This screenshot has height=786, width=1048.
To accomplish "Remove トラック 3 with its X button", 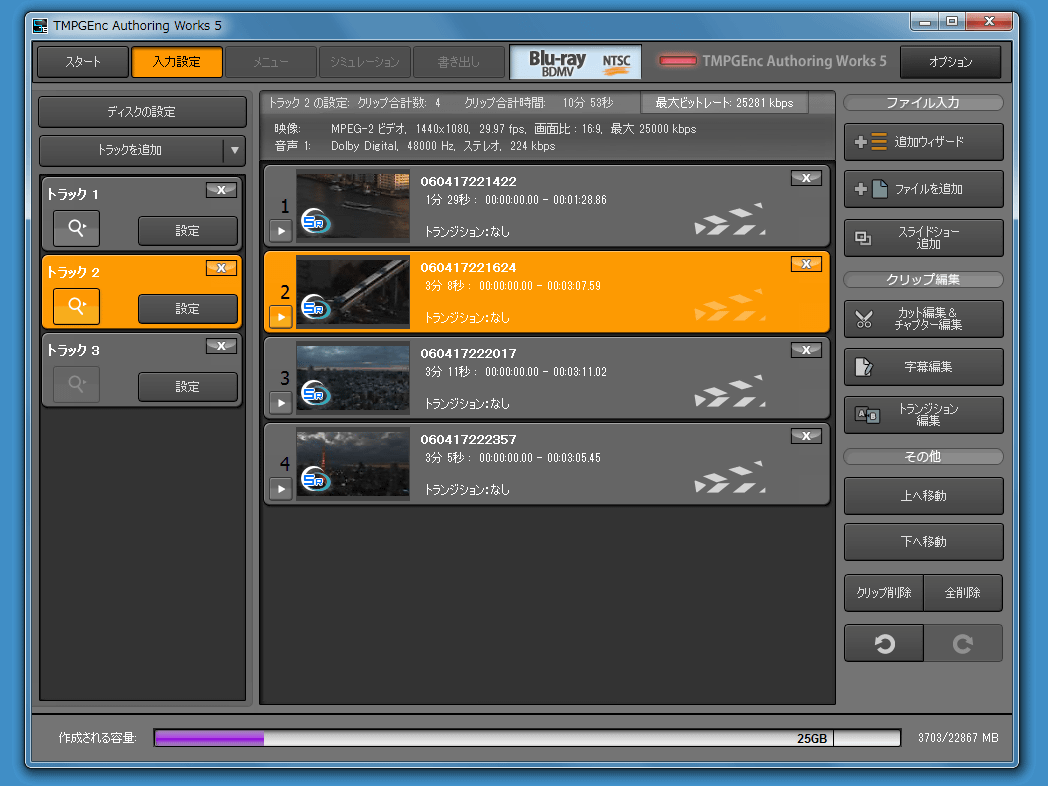I will [221, 346].
